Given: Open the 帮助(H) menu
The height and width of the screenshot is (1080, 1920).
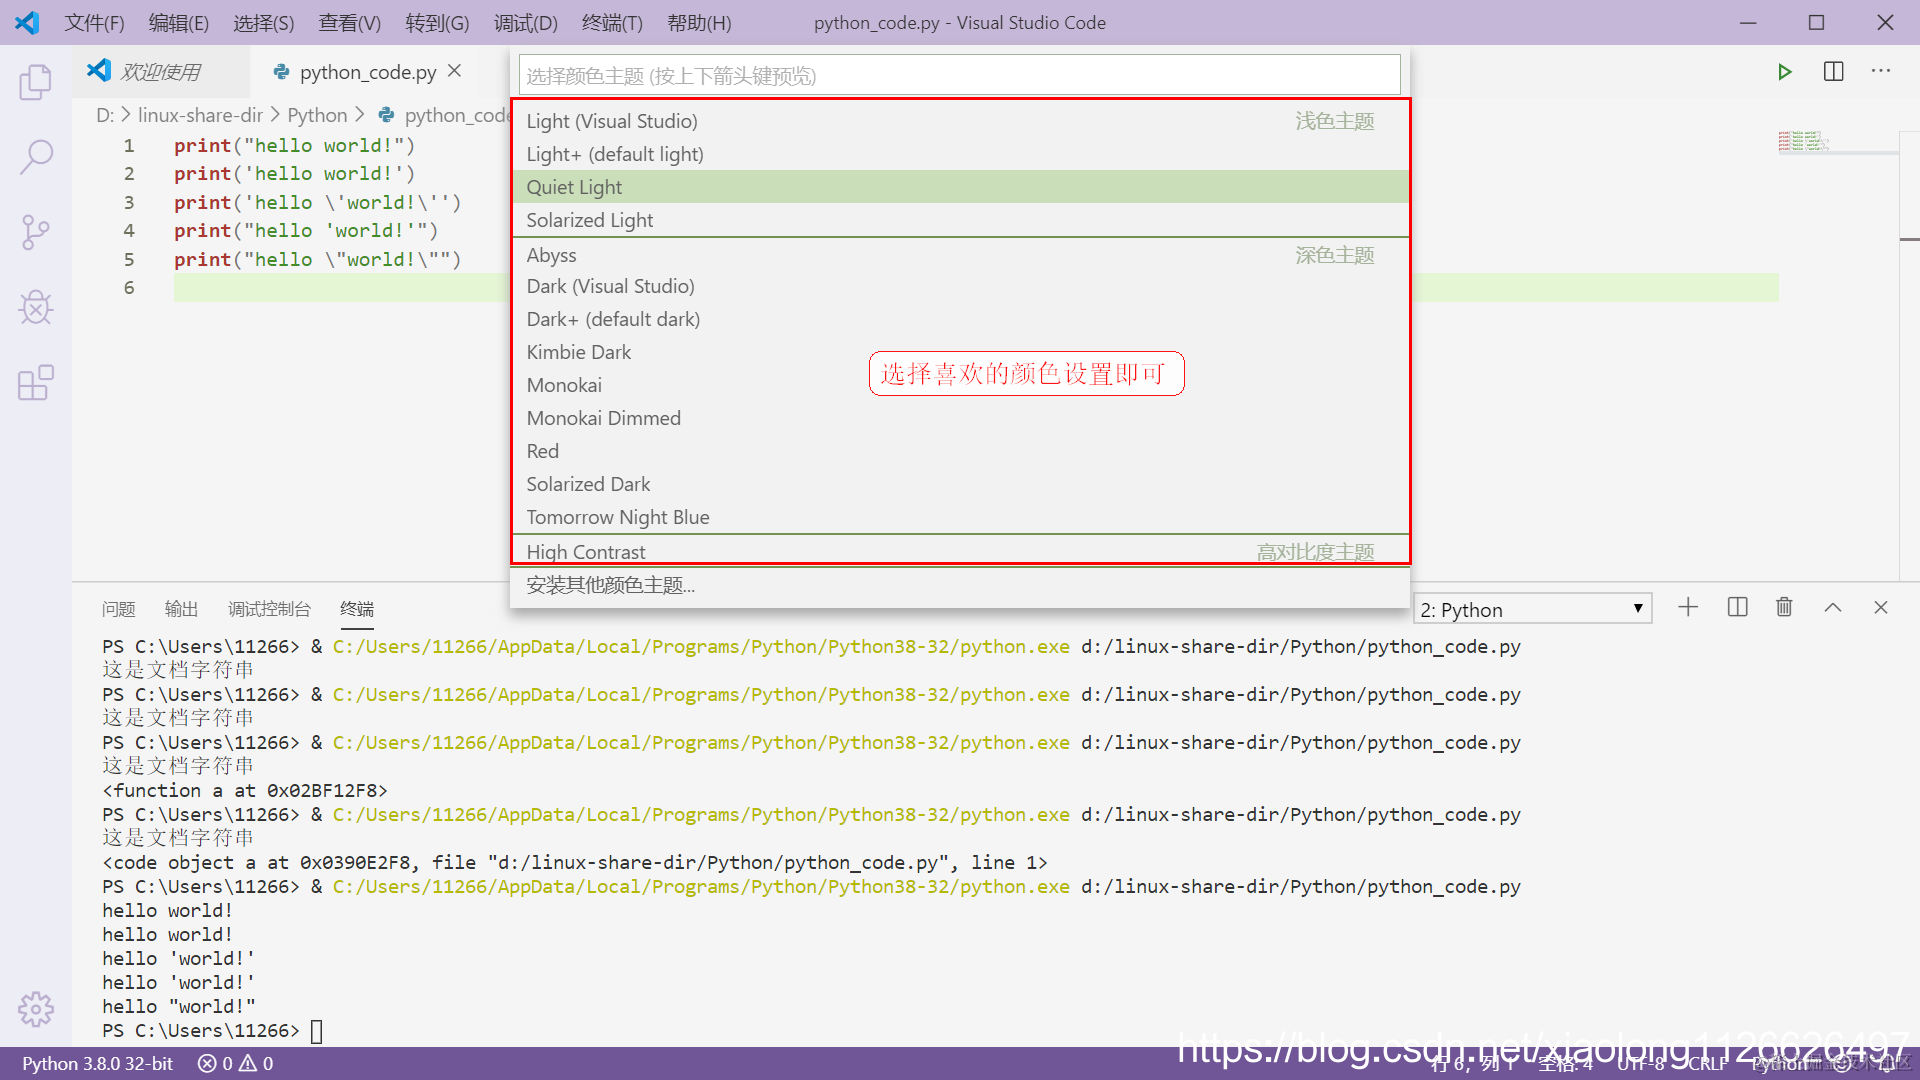Looking at the screenshot, I should tap(699, 22).
